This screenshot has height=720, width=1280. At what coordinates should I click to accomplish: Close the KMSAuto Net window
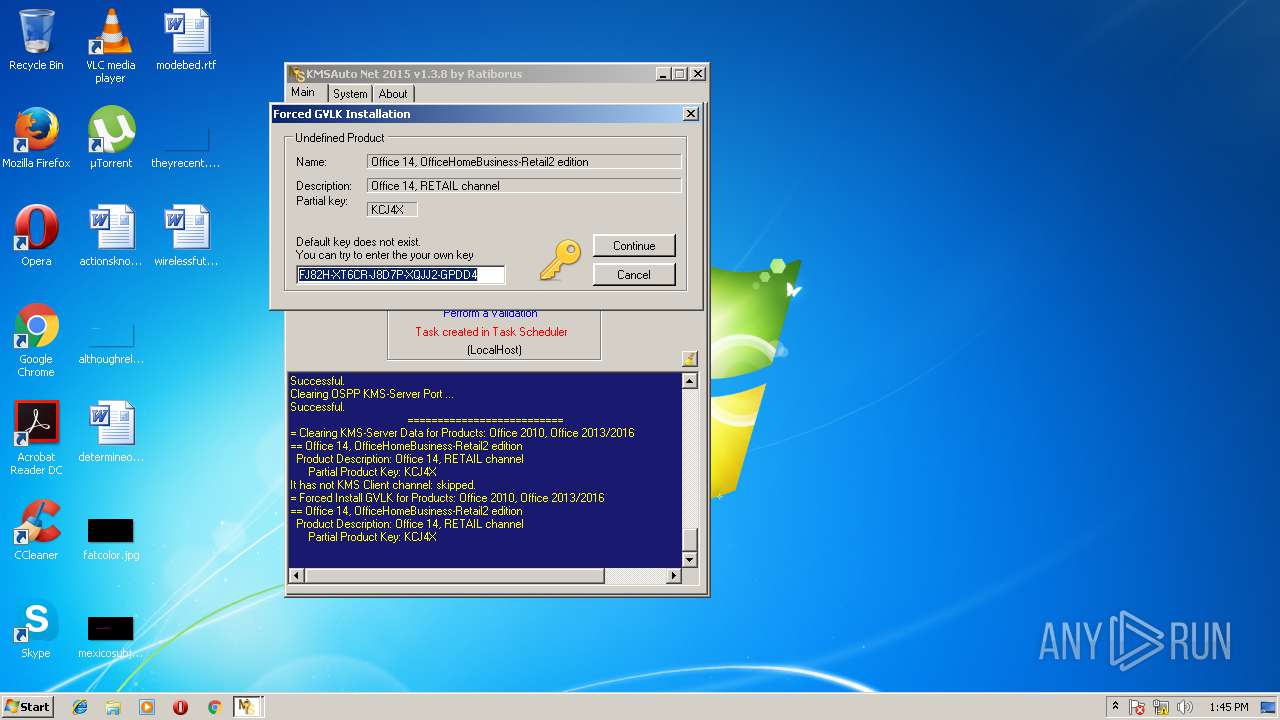click(x=698, y=74)
